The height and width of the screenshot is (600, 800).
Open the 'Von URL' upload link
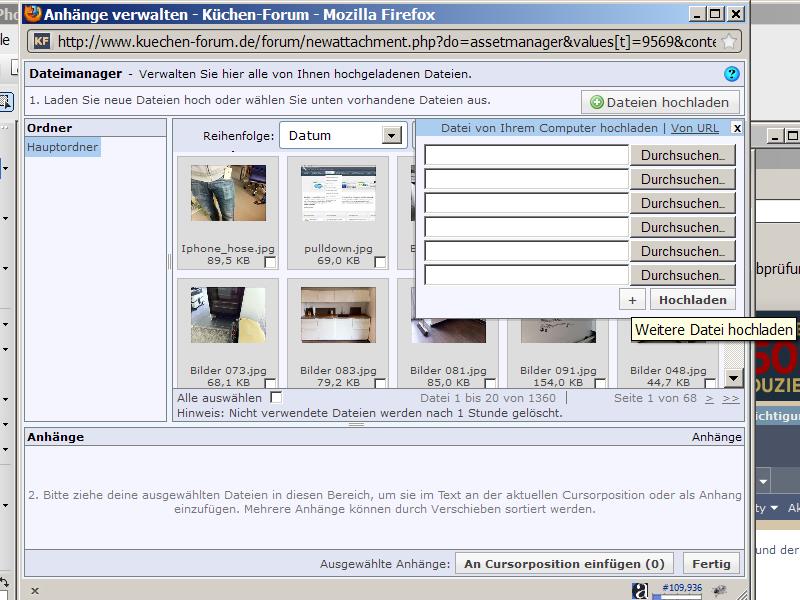(x=694, y=128)
